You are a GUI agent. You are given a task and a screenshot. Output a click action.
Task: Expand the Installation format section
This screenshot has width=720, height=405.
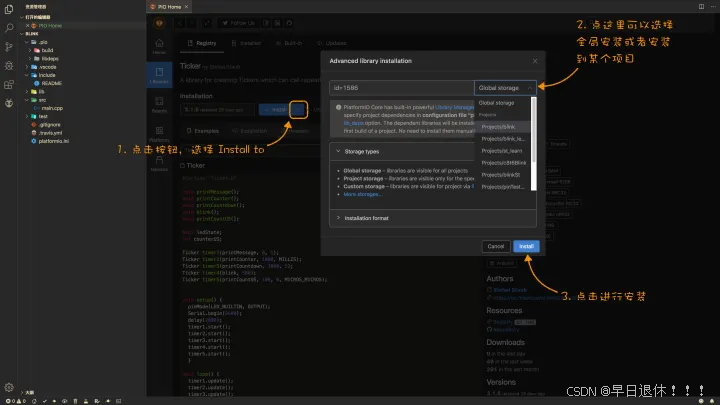coord(433,218)
